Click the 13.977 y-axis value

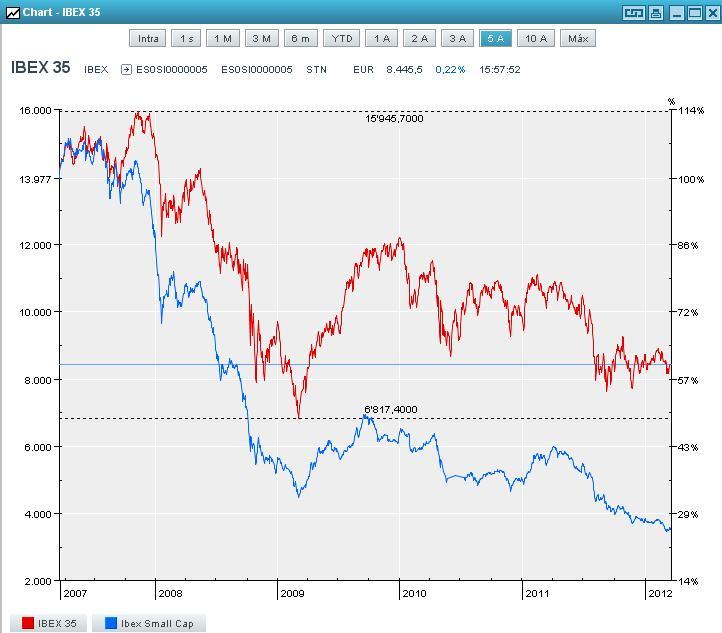point(35,179)
